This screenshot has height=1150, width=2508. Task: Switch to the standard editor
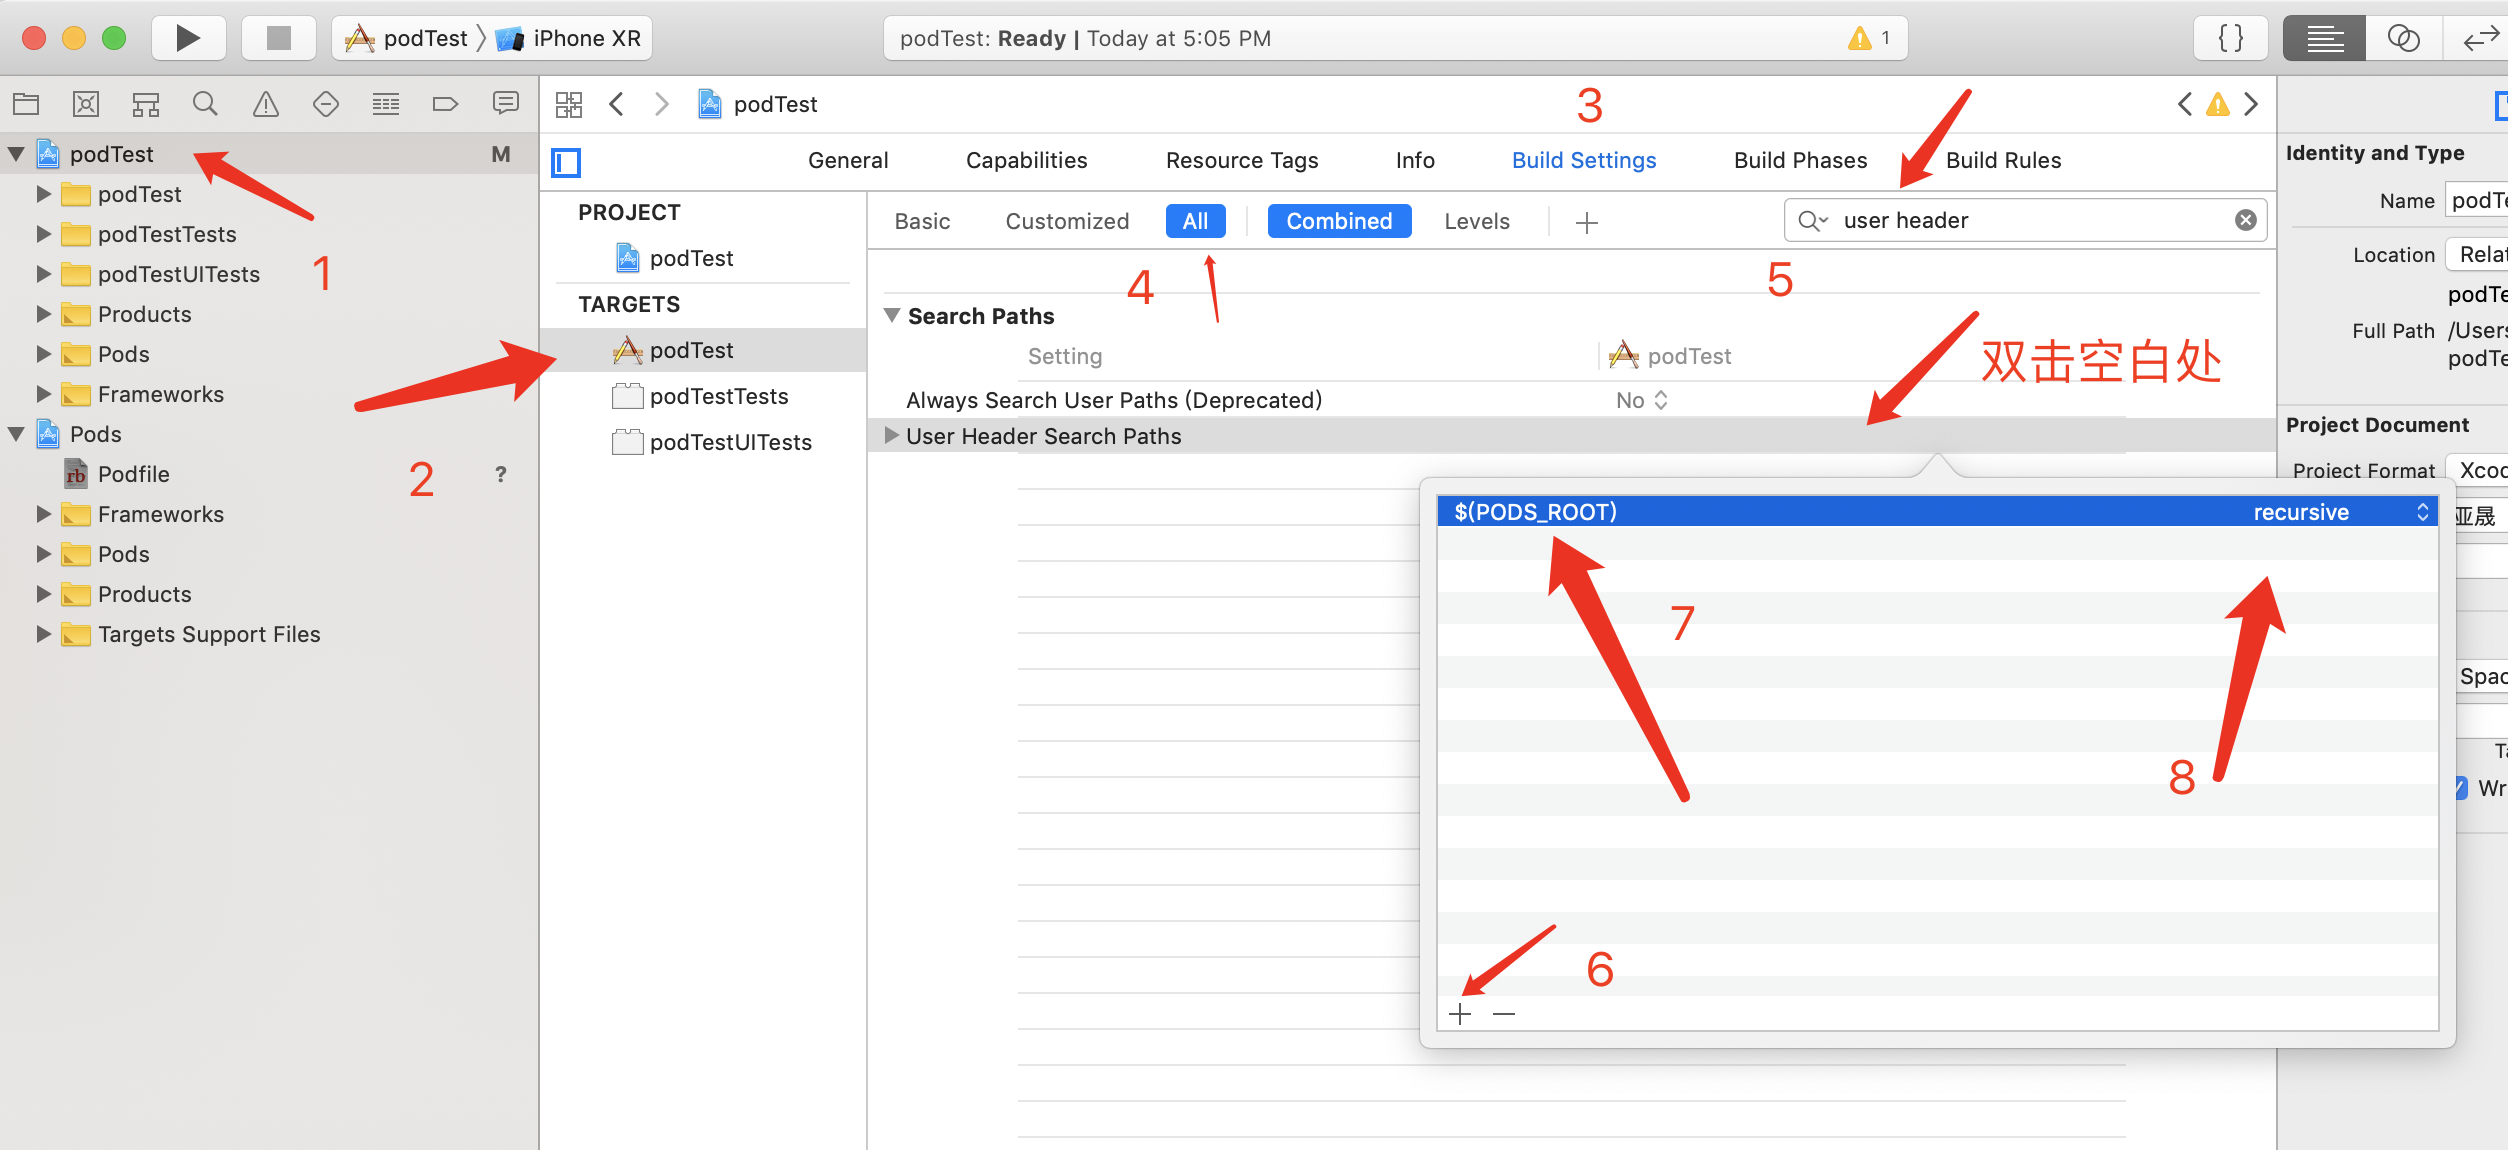tap(2325, 38)
